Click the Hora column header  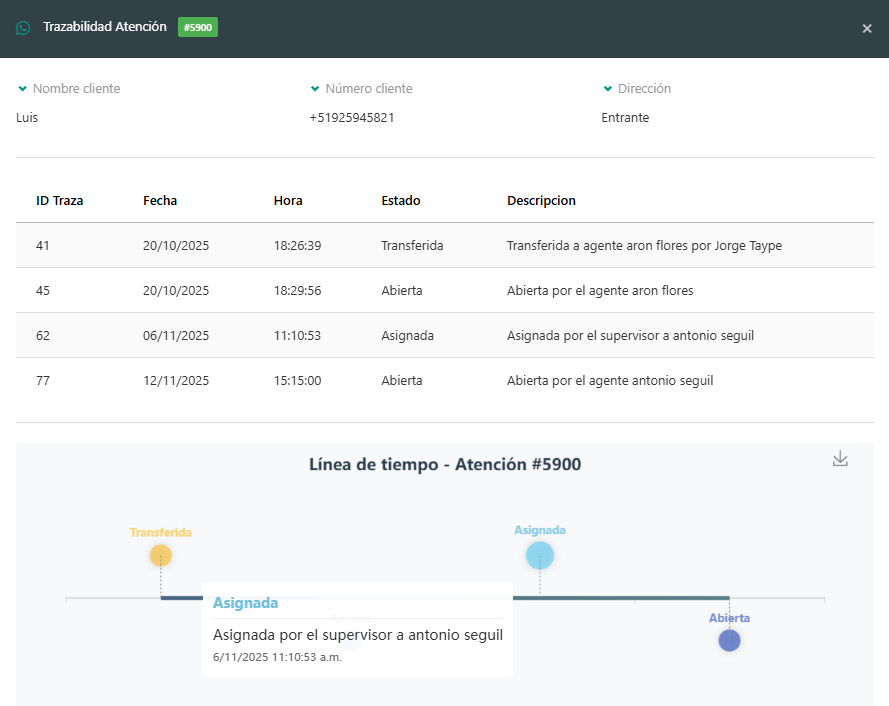(x=288, y=200)
